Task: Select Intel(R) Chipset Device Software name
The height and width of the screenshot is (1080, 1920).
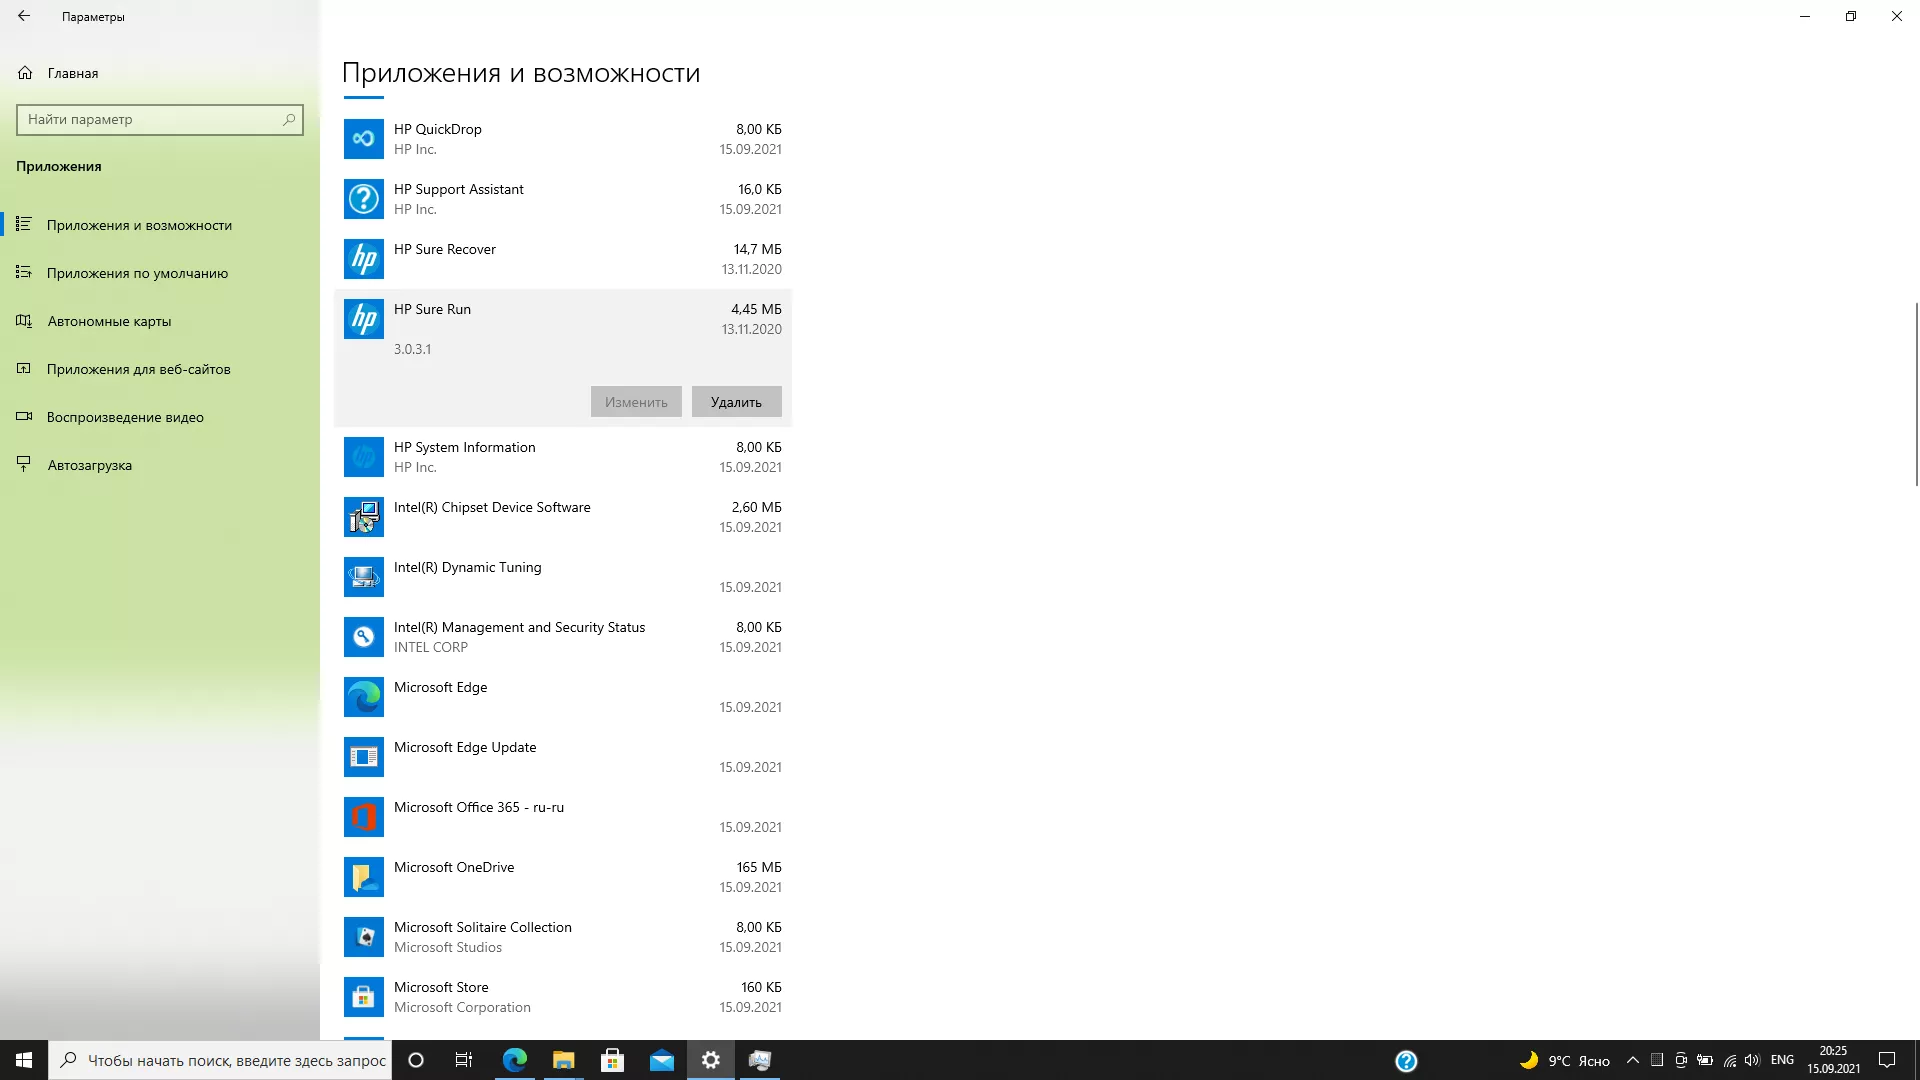Action: coord(492,507)
